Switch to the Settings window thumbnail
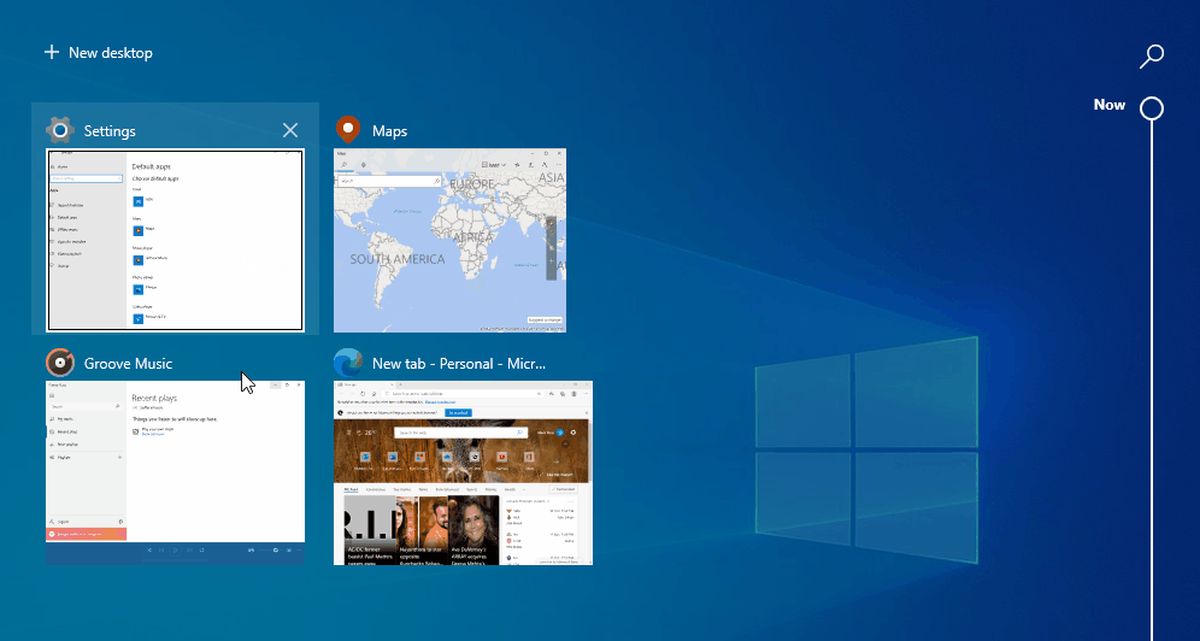This screenshot has width=1200, height=641. pos(175,240)
